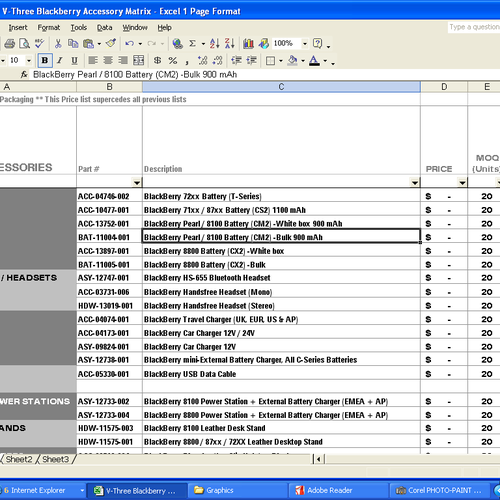Open Print Preview
This screenshot has width=500, height=500.
[x=24, y=44]
